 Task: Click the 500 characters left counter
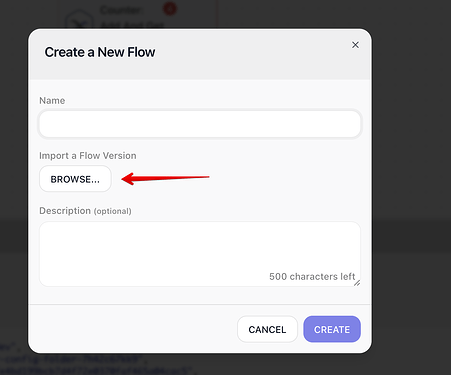point(312,277)
